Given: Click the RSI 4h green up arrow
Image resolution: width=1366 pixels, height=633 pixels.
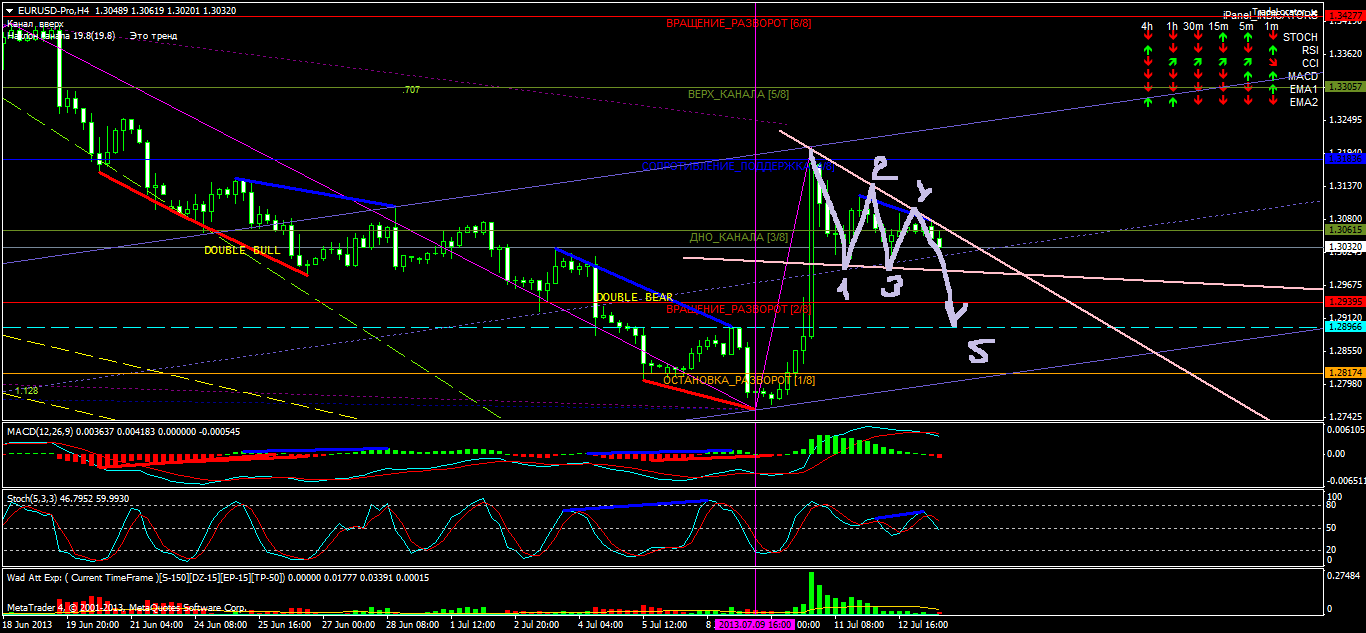Looking at the screenshot, I should (x=1148, y=50).
